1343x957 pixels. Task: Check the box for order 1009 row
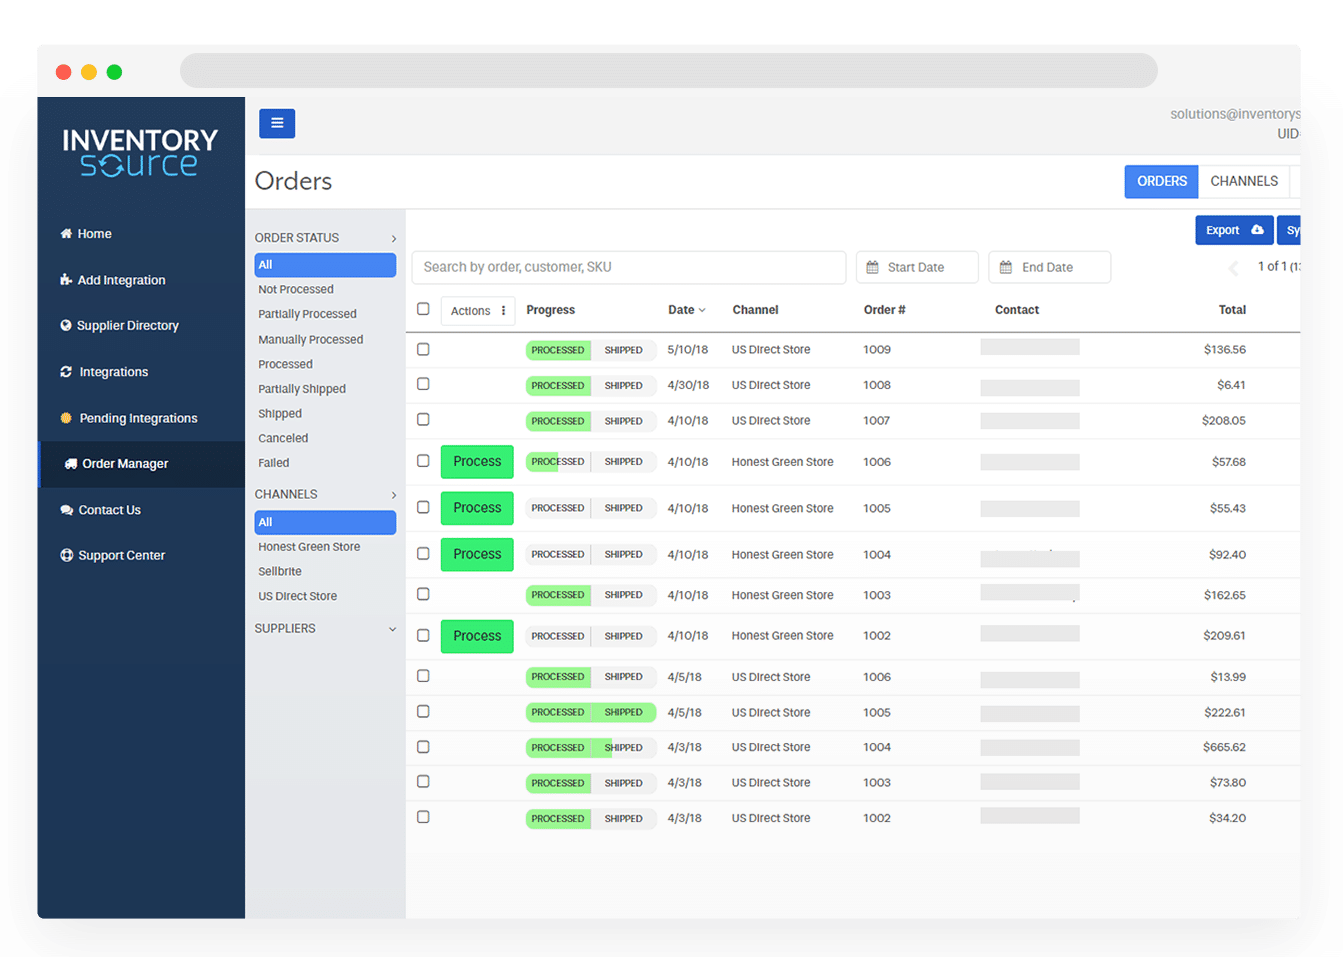(423, 349)
